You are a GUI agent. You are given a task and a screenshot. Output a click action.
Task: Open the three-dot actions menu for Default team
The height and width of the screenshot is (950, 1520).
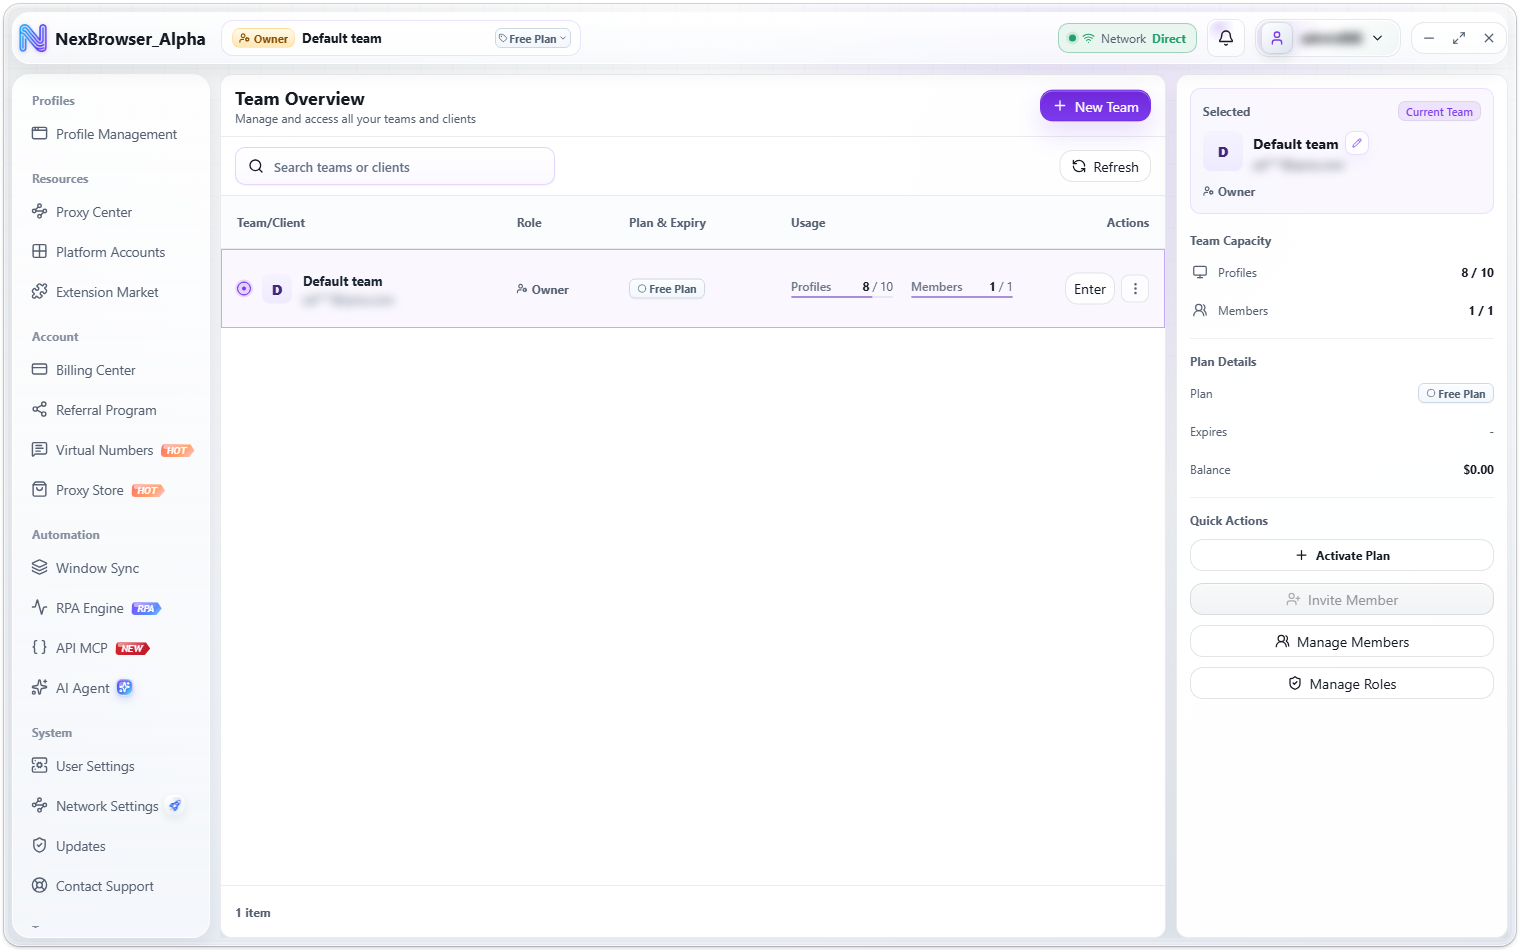[x=1135, y=289]
